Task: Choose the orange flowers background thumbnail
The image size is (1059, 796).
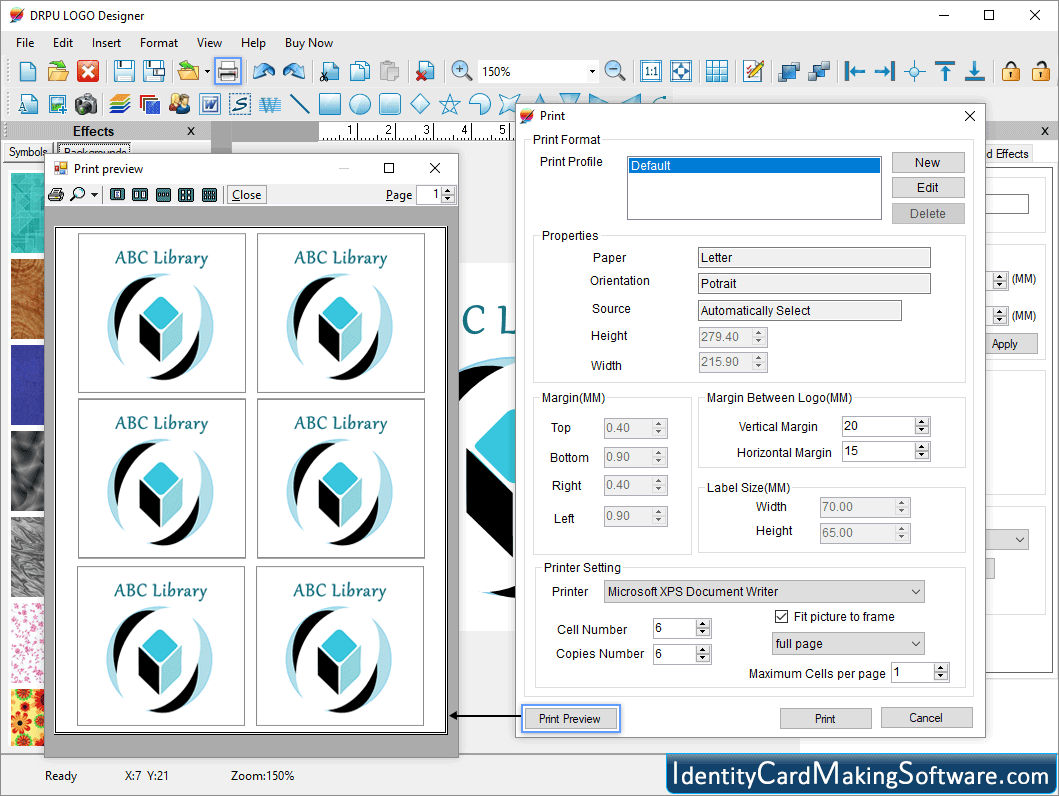Action: point(27,717)
